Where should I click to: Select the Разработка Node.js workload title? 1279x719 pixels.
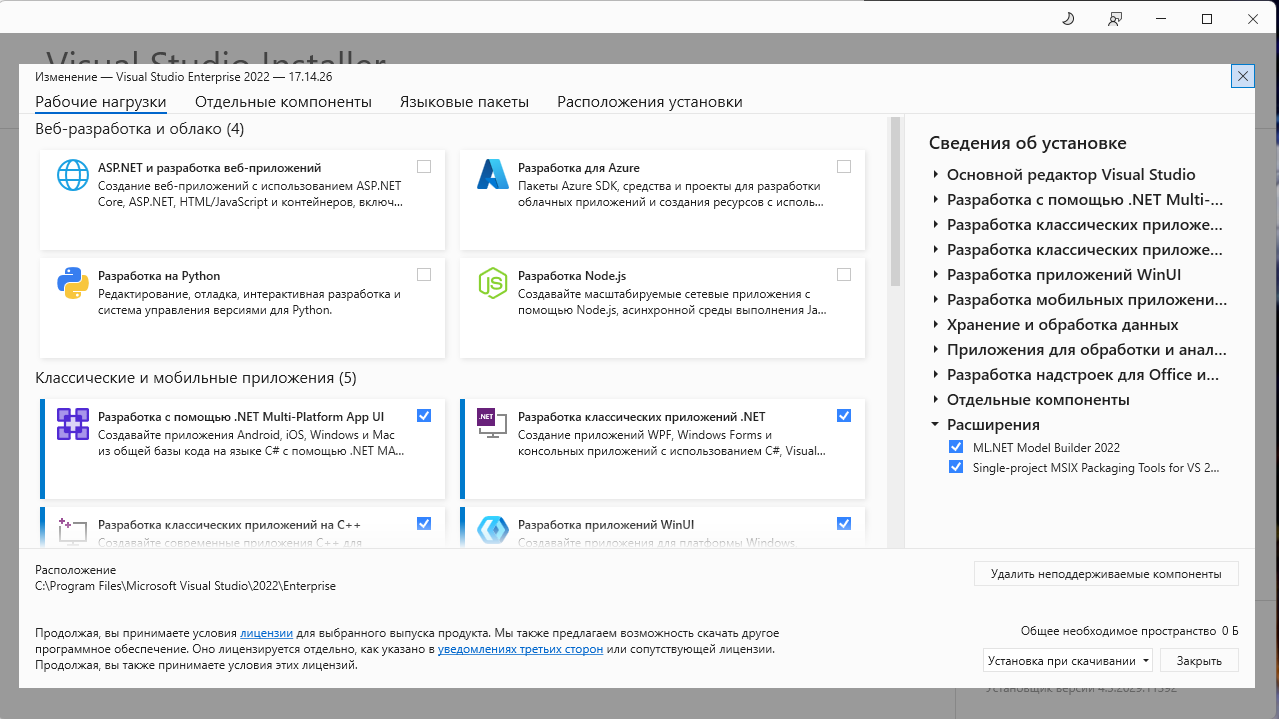(572, 276)
